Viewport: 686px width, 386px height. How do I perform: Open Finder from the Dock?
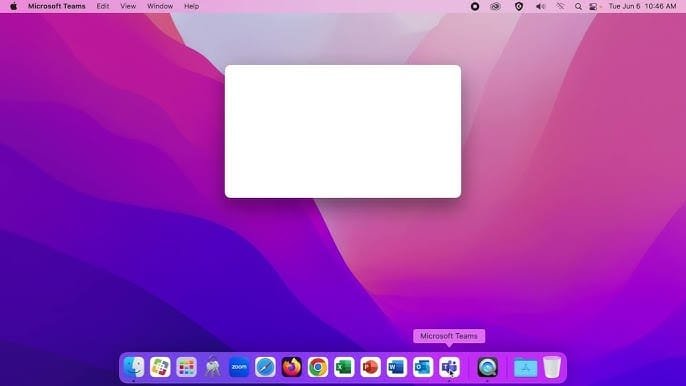point(133,367)
